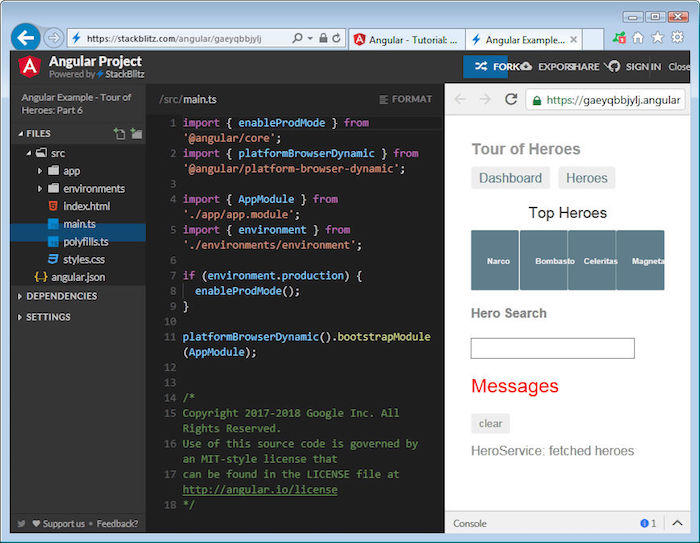
Task: Open the Dashboard nav link
Action: coord(510,178)
